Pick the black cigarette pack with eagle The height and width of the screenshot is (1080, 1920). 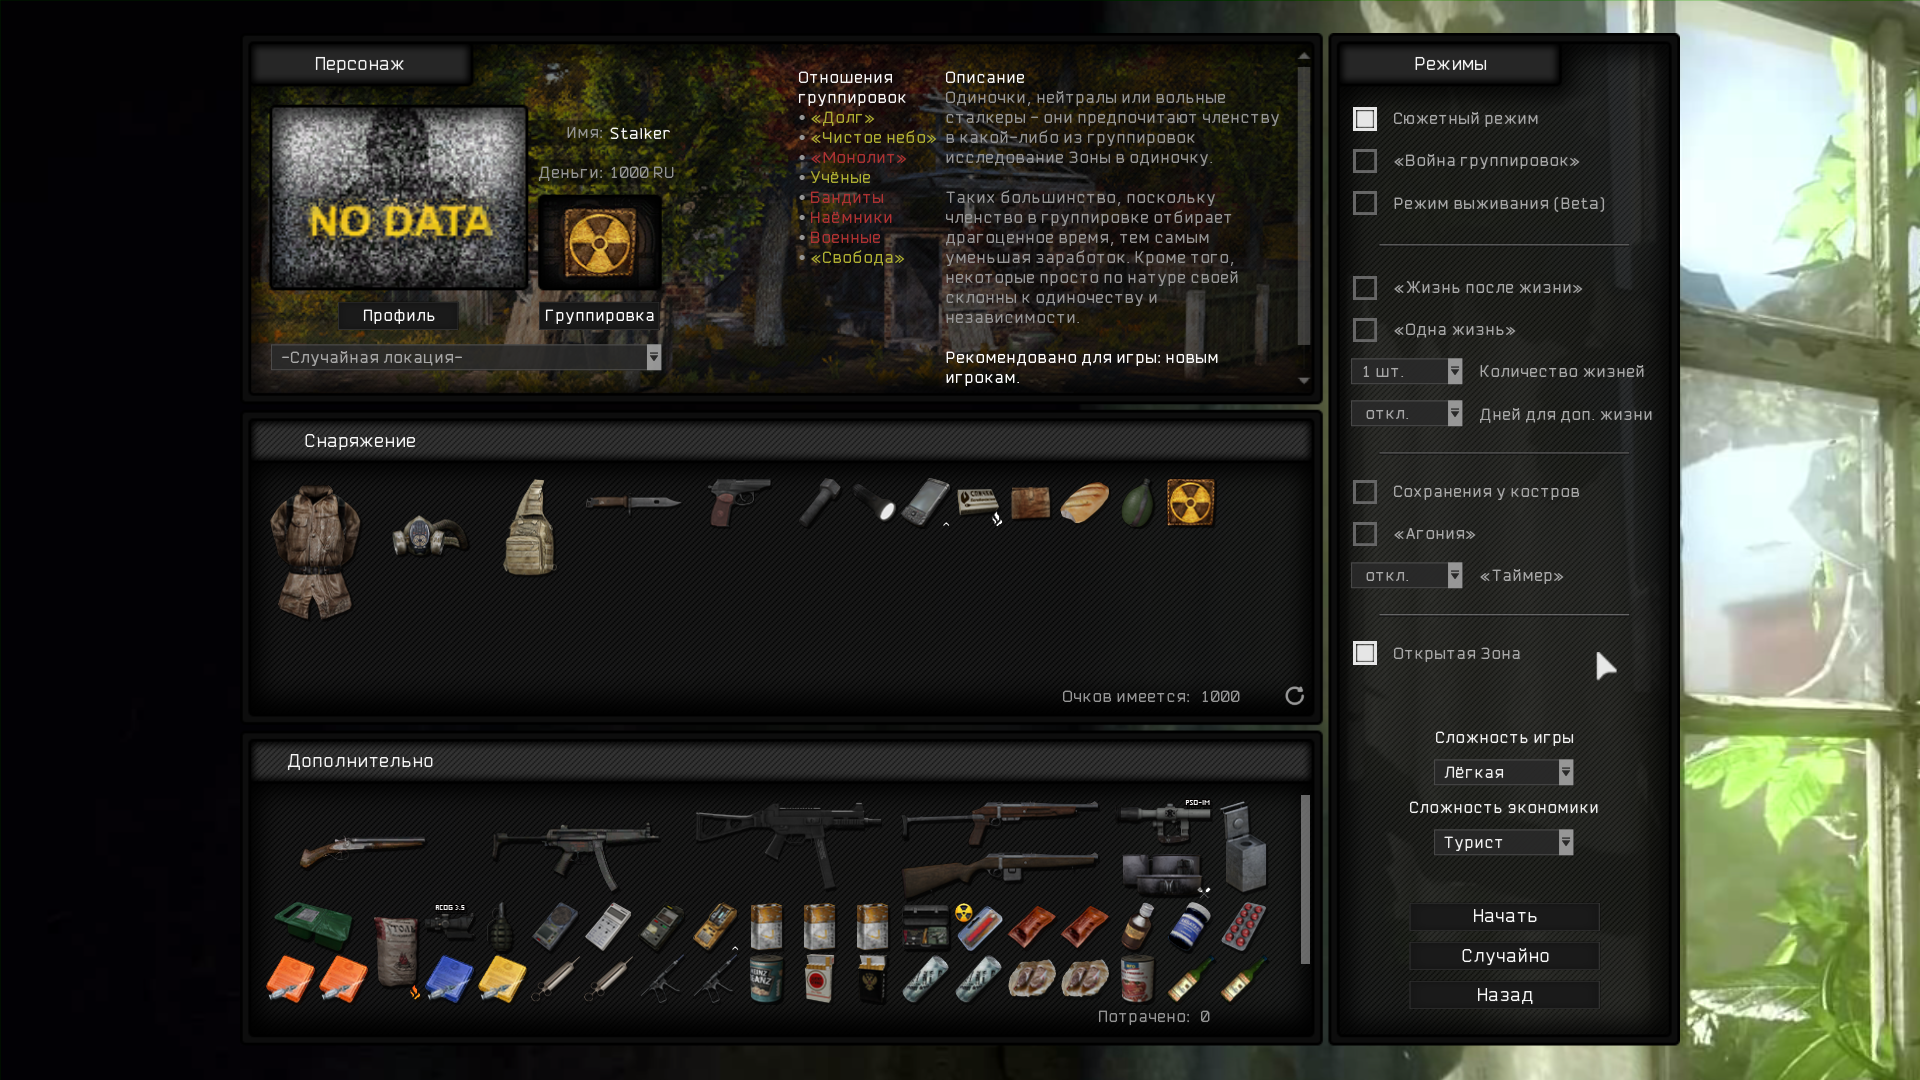[872, 979]
